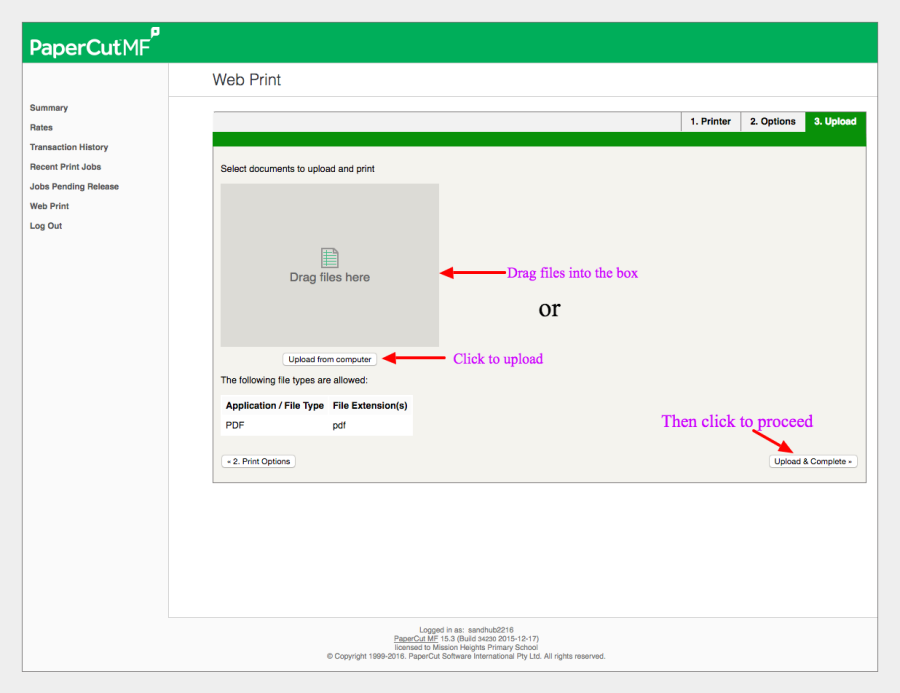The height and width of the screenshot is (693, 900).
Task: Click the Upload & Complete button
Action: (x=813, y=462)
